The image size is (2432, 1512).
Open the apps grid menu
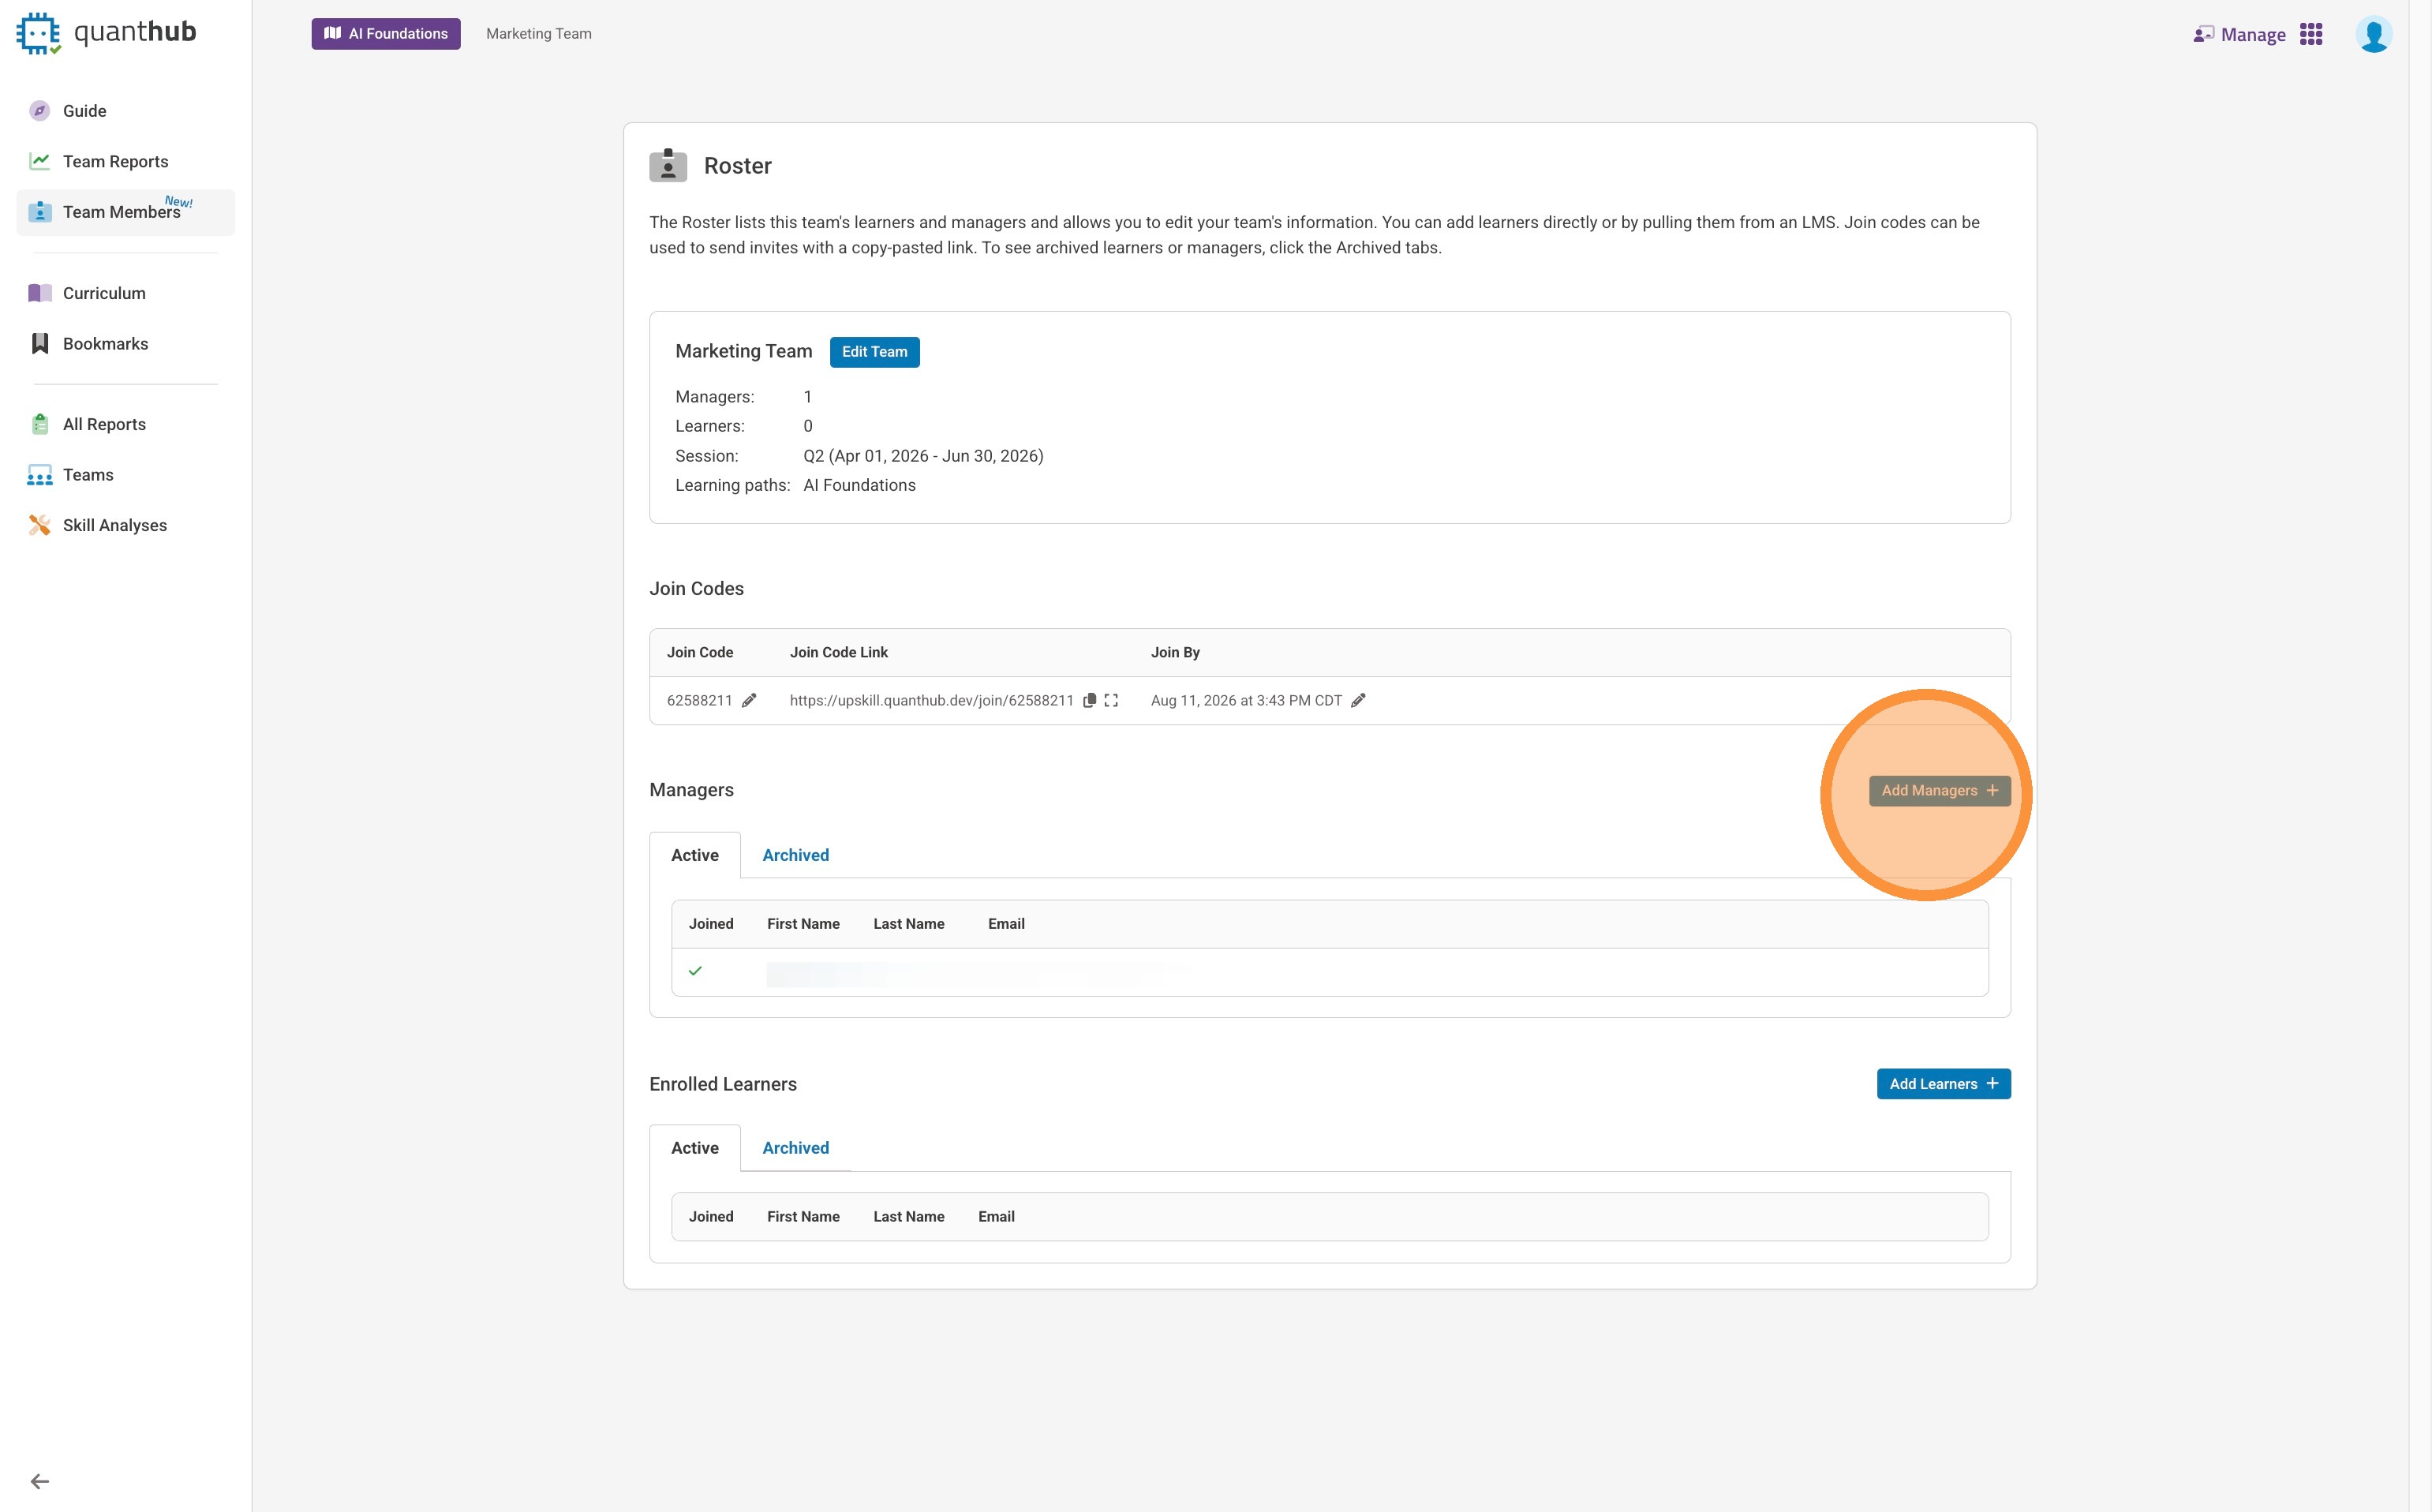[x=2311, y=35]
